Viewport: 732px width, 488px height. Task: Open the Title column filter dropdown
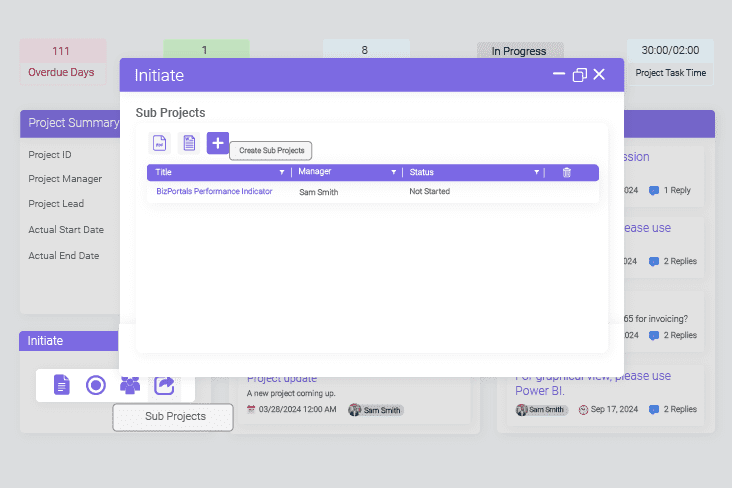pyautogui.click(x=282, y=172)
